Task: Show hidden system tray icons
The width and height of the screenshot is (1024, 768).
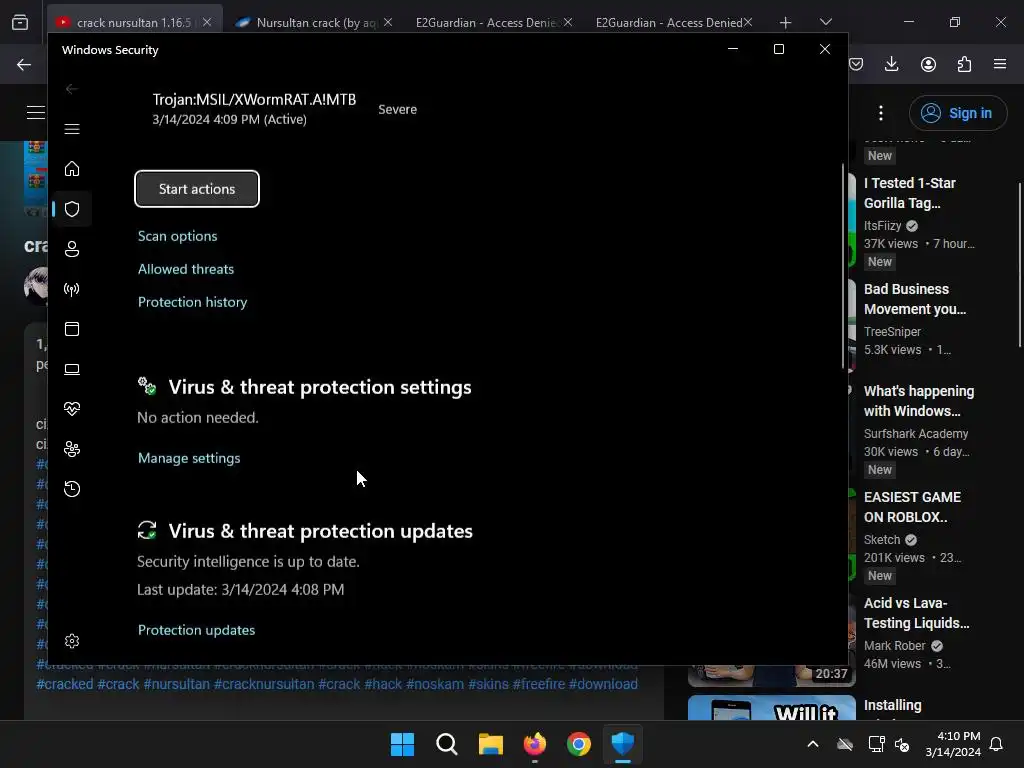Action: 813,744
